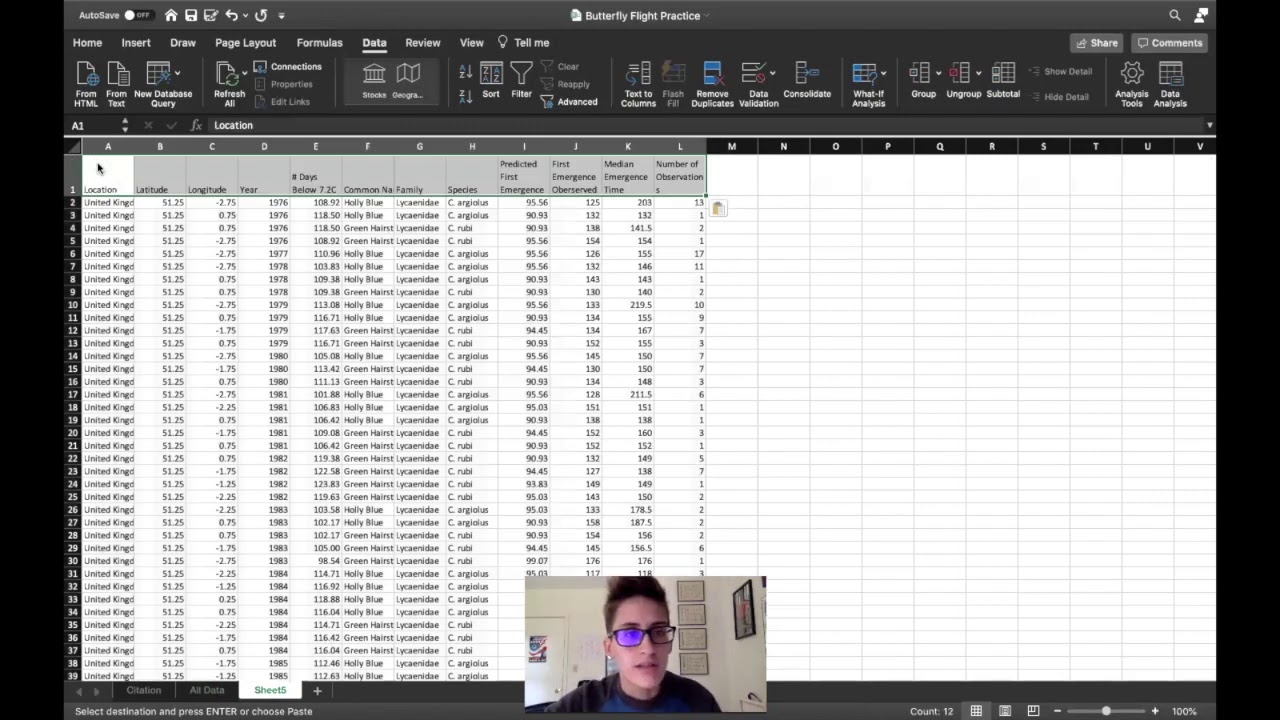The width and height of the screenshot is (1280, 720).
Task: Open the Sort dialog
Action: [x=491, y=81]
